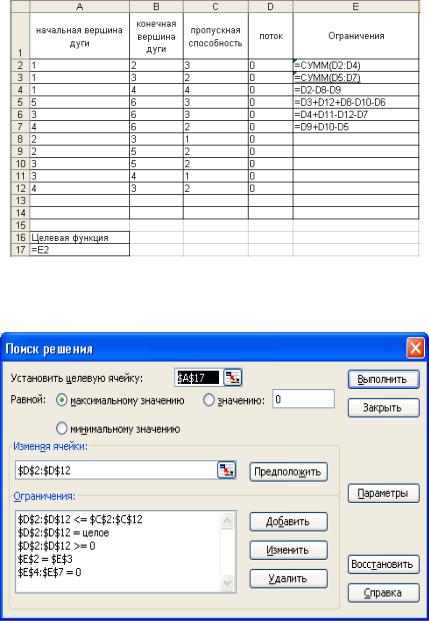This screenshot has width=429, height=621.
Task: Click Удалить to remove constraint
Action: [x=288, y=579]
